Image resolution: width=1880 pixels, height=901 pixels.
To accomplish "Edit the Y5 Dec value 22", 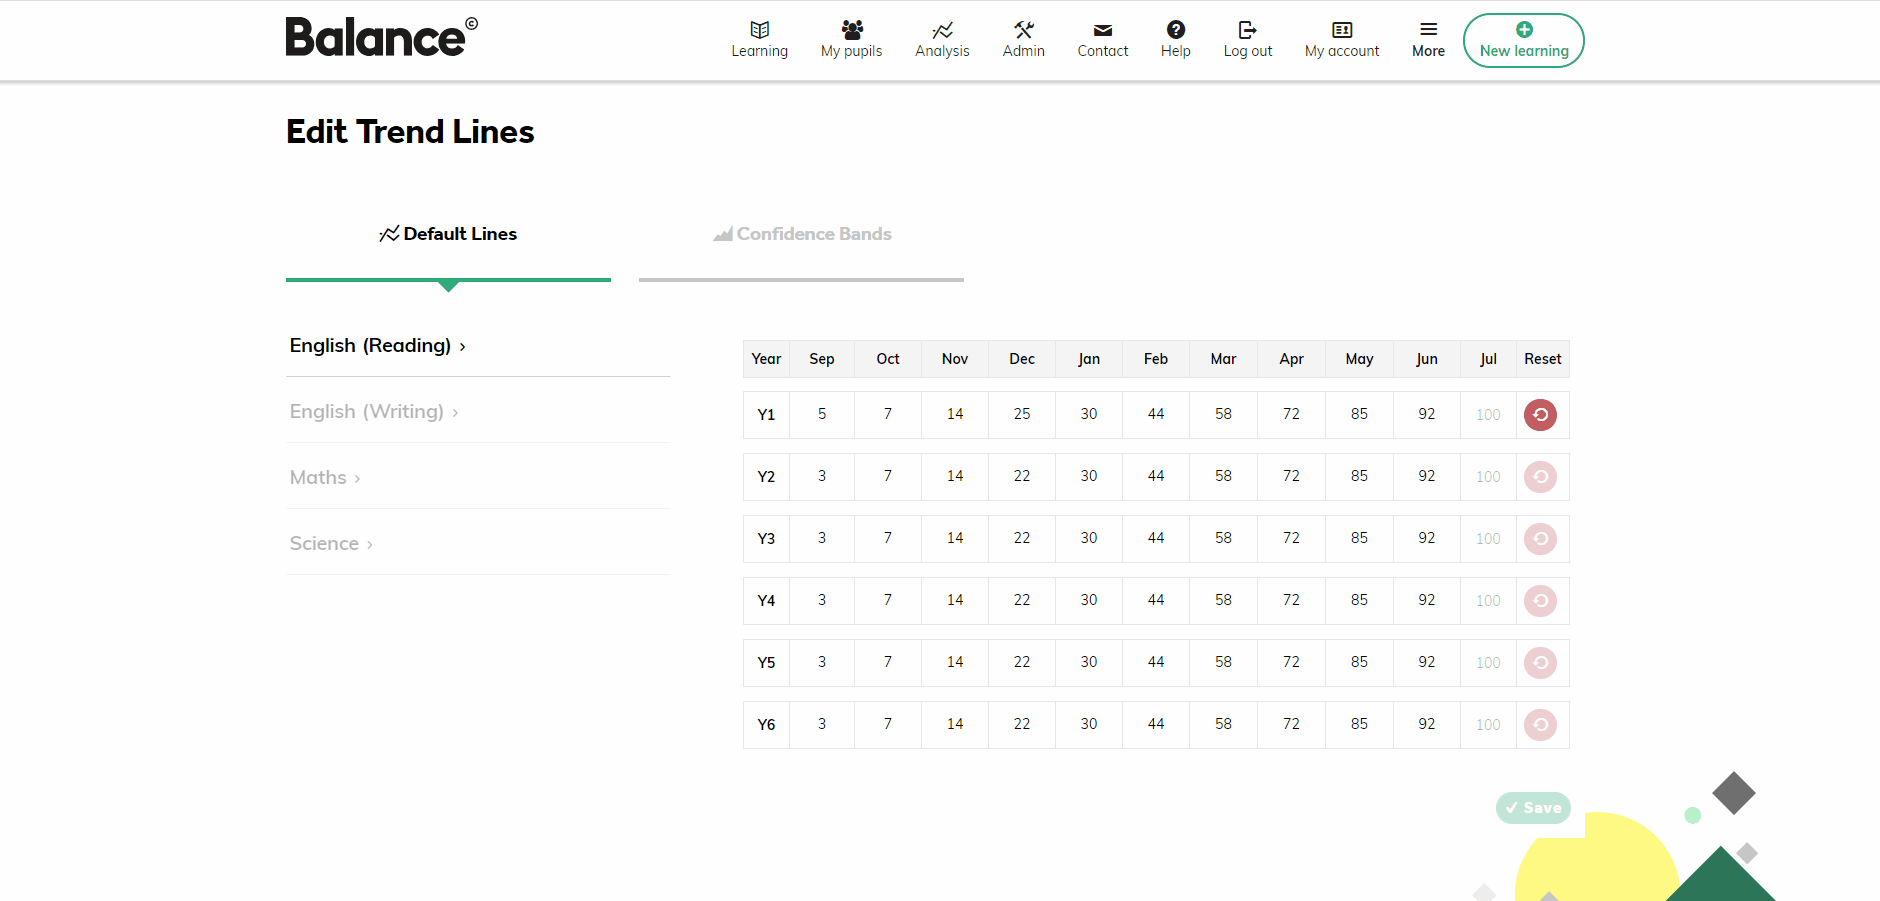I will click(x=1022, y=662).
